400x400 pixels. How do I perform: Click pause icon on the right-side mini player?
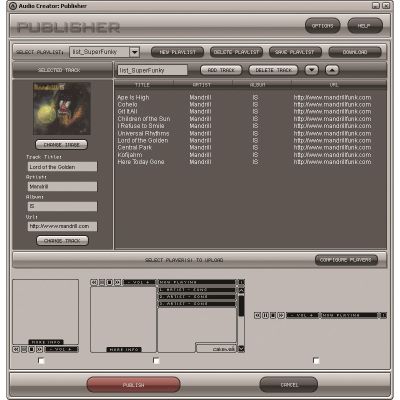pos(265,315)
